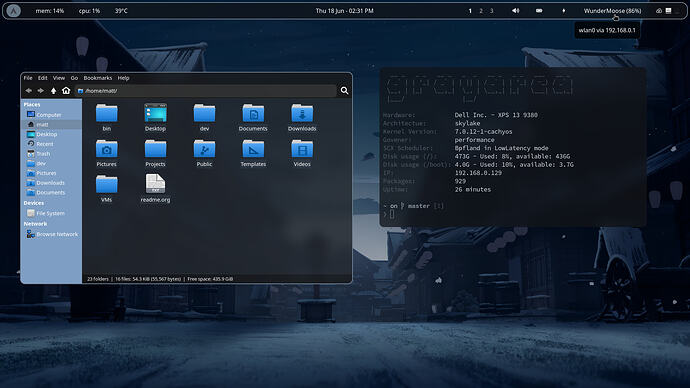Click the volume speaker icon in panel
The image size is (690, 388).
(x=515, y=11)
